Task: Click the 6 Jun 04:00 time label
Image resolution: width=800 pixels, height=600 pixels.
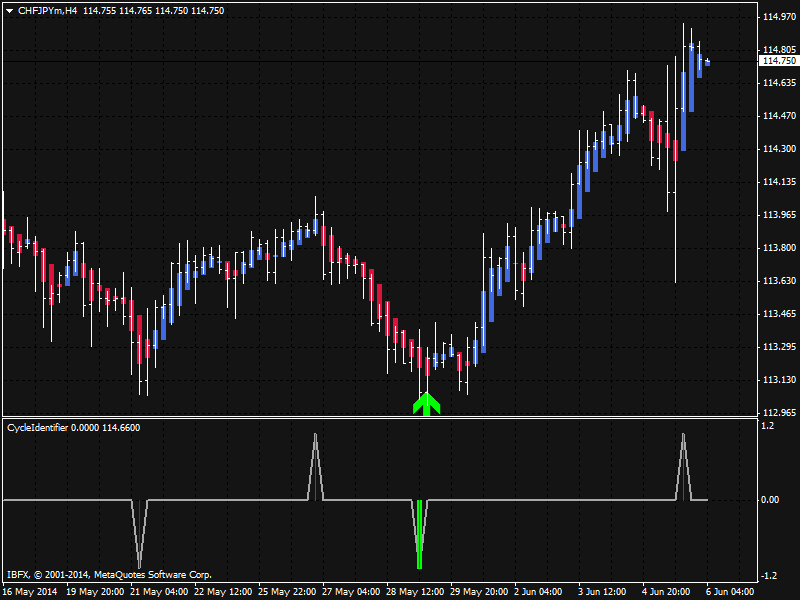Action: coord(732,590)
